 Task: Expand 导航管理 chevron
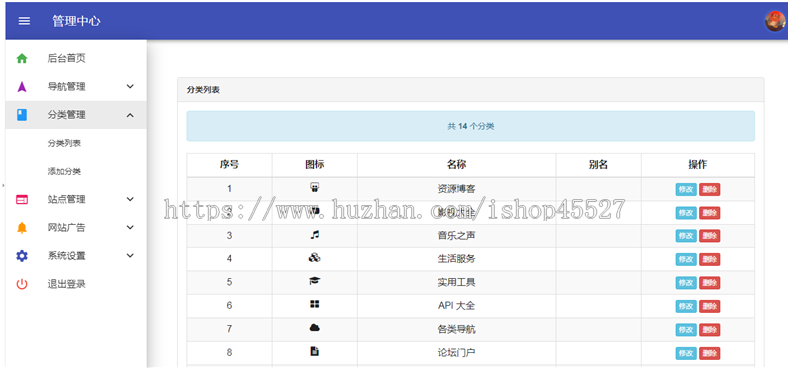130,87
